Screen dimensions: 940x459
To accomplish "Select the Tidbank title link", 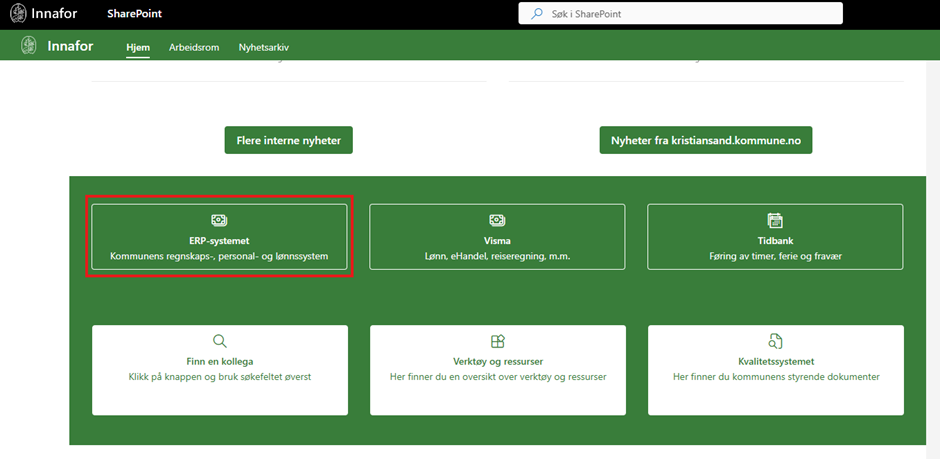I will pos(775,241).
